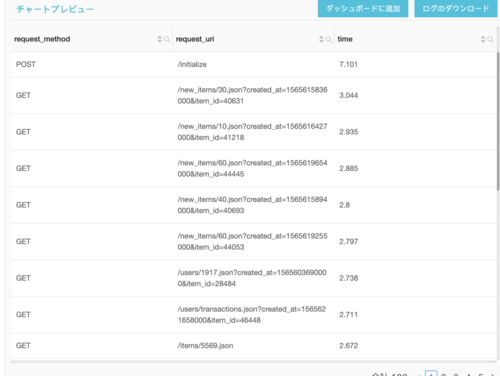The height and width of the screenshot is (376, 500).
Task: Select the row with time 3.044
Action: [254, 95]
